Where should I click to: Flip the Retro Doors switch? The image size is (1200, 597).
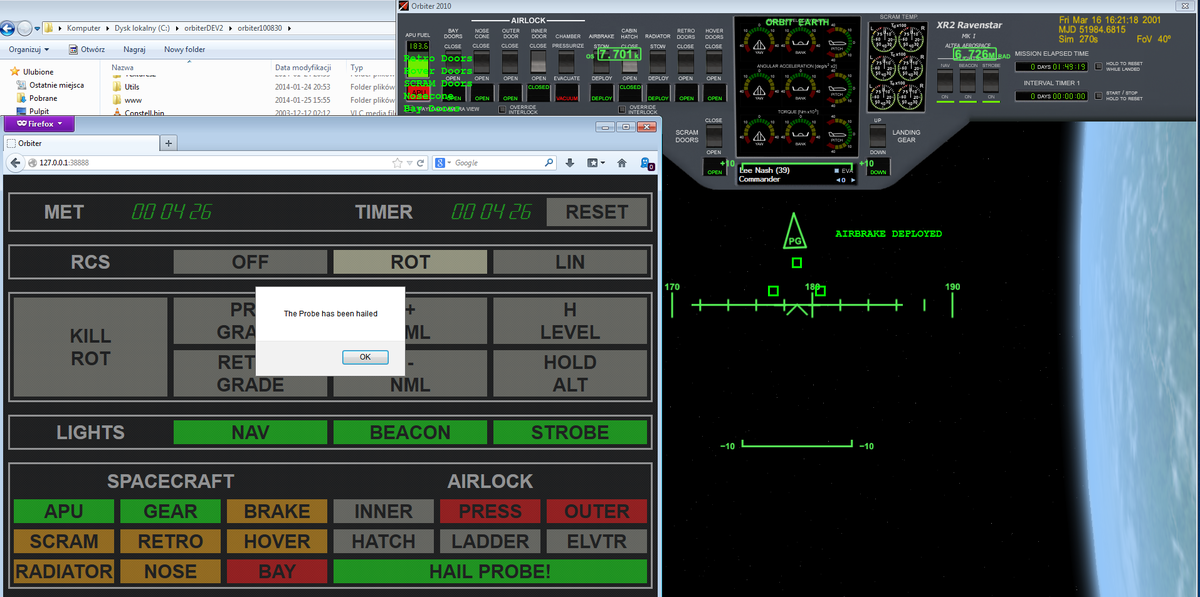(x=685, y=62)
